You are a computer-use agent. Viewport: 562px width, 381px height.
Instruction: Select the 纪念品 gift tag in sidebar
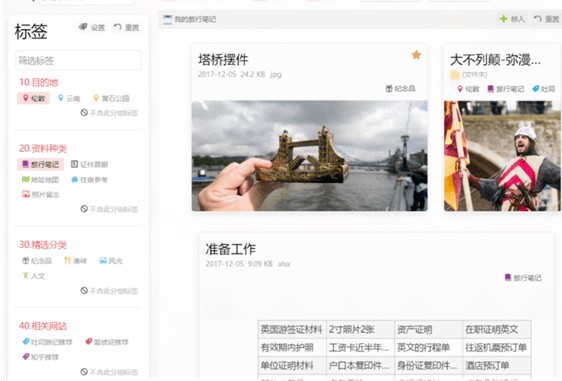click(37, 261)
